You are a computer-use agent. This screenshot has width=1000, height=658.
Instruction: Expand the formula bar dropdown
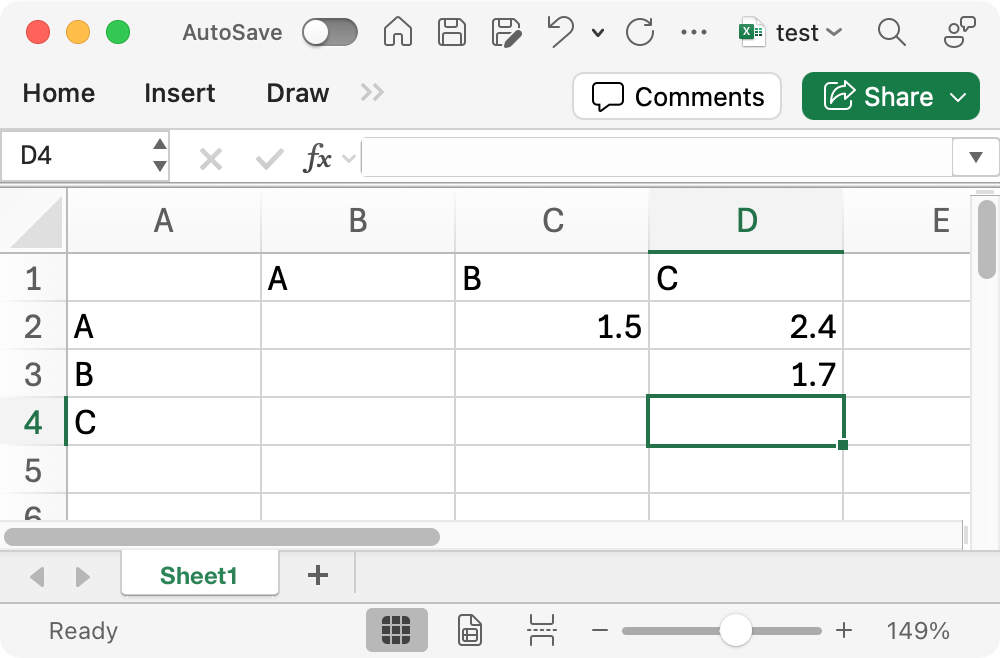[x=976, y=157]
